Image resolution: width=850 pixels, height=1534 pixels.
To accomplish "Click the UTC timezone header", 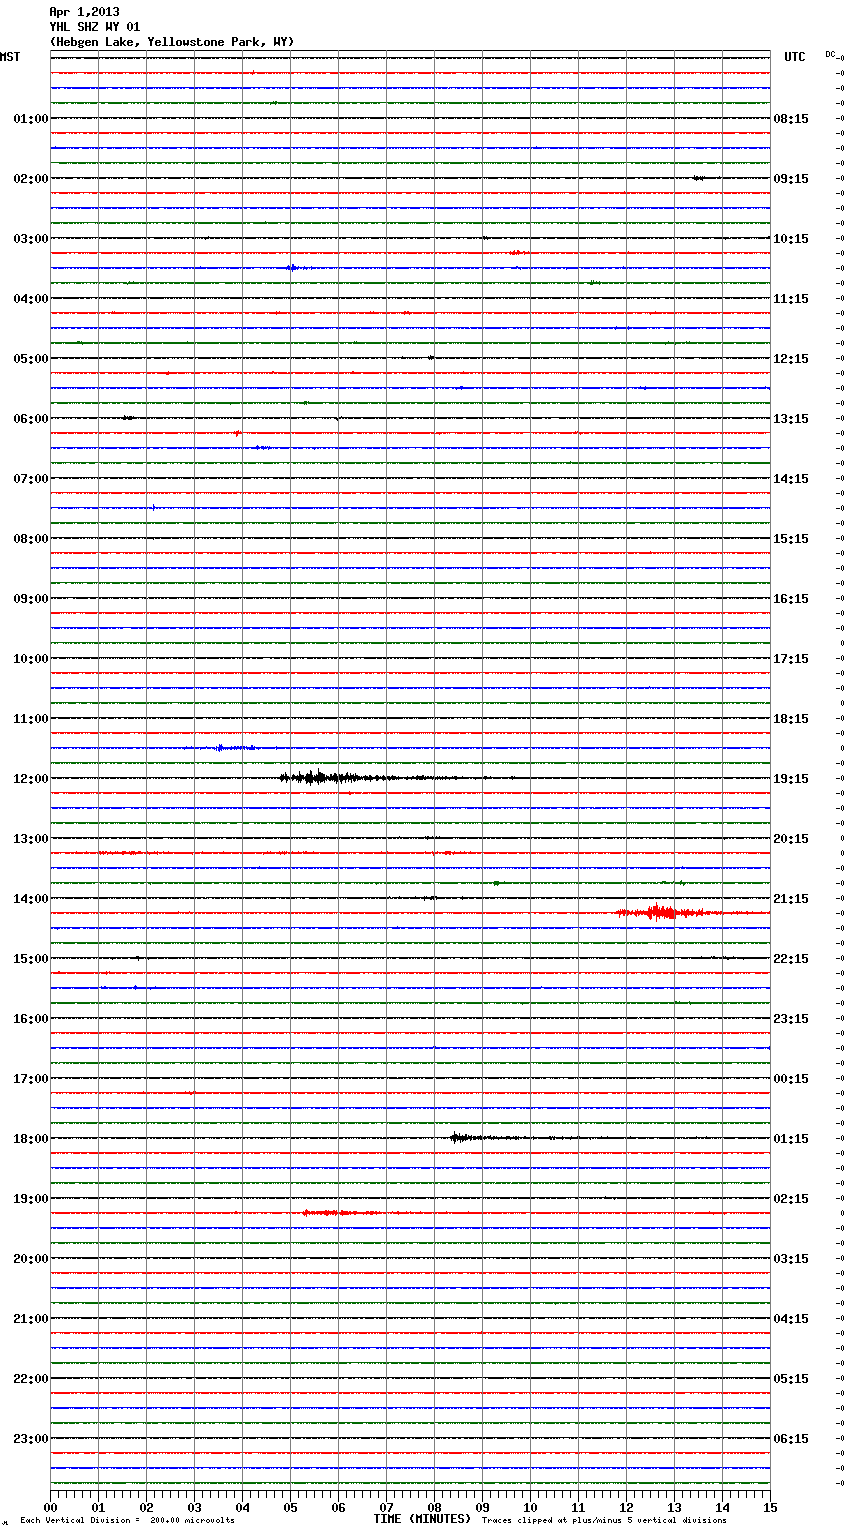I will (794, 57).
